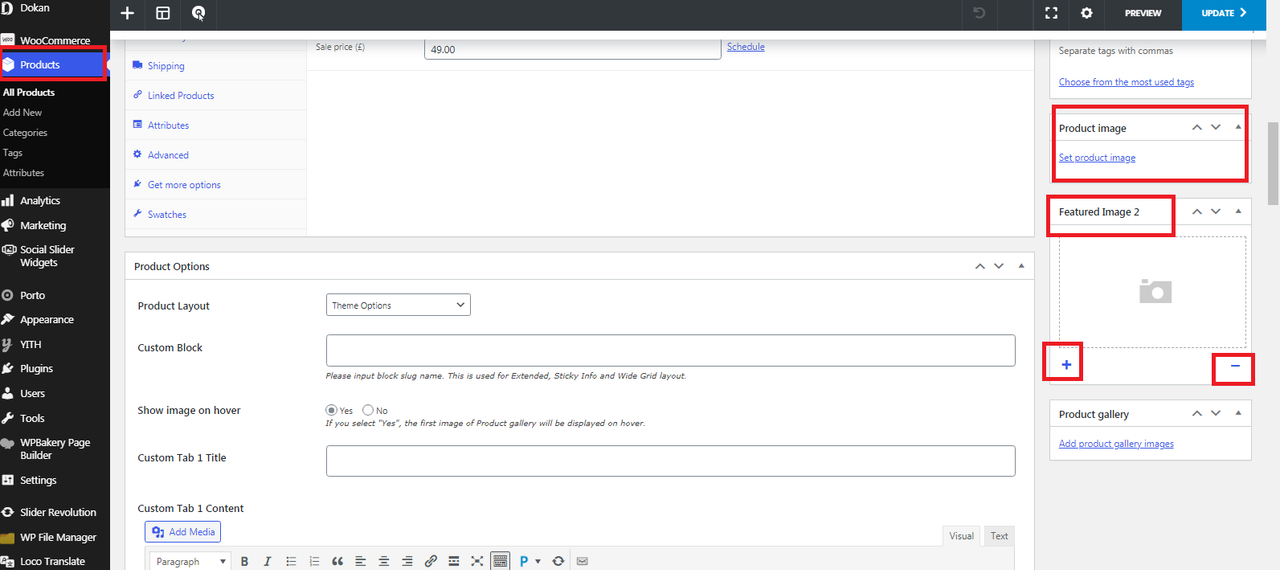Move Product image panel down
This screenshot has height=570, width=1280.
(1216, 127)
